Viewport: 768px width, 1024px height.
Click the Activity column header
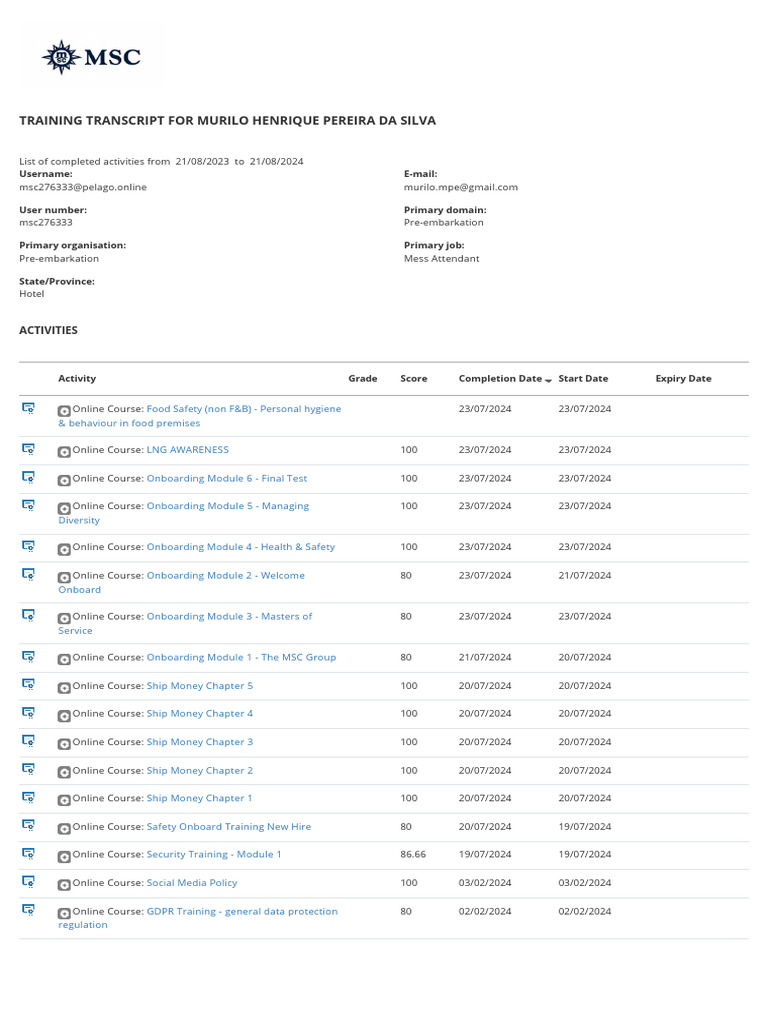pyautogui.click(x=77, y=378)
